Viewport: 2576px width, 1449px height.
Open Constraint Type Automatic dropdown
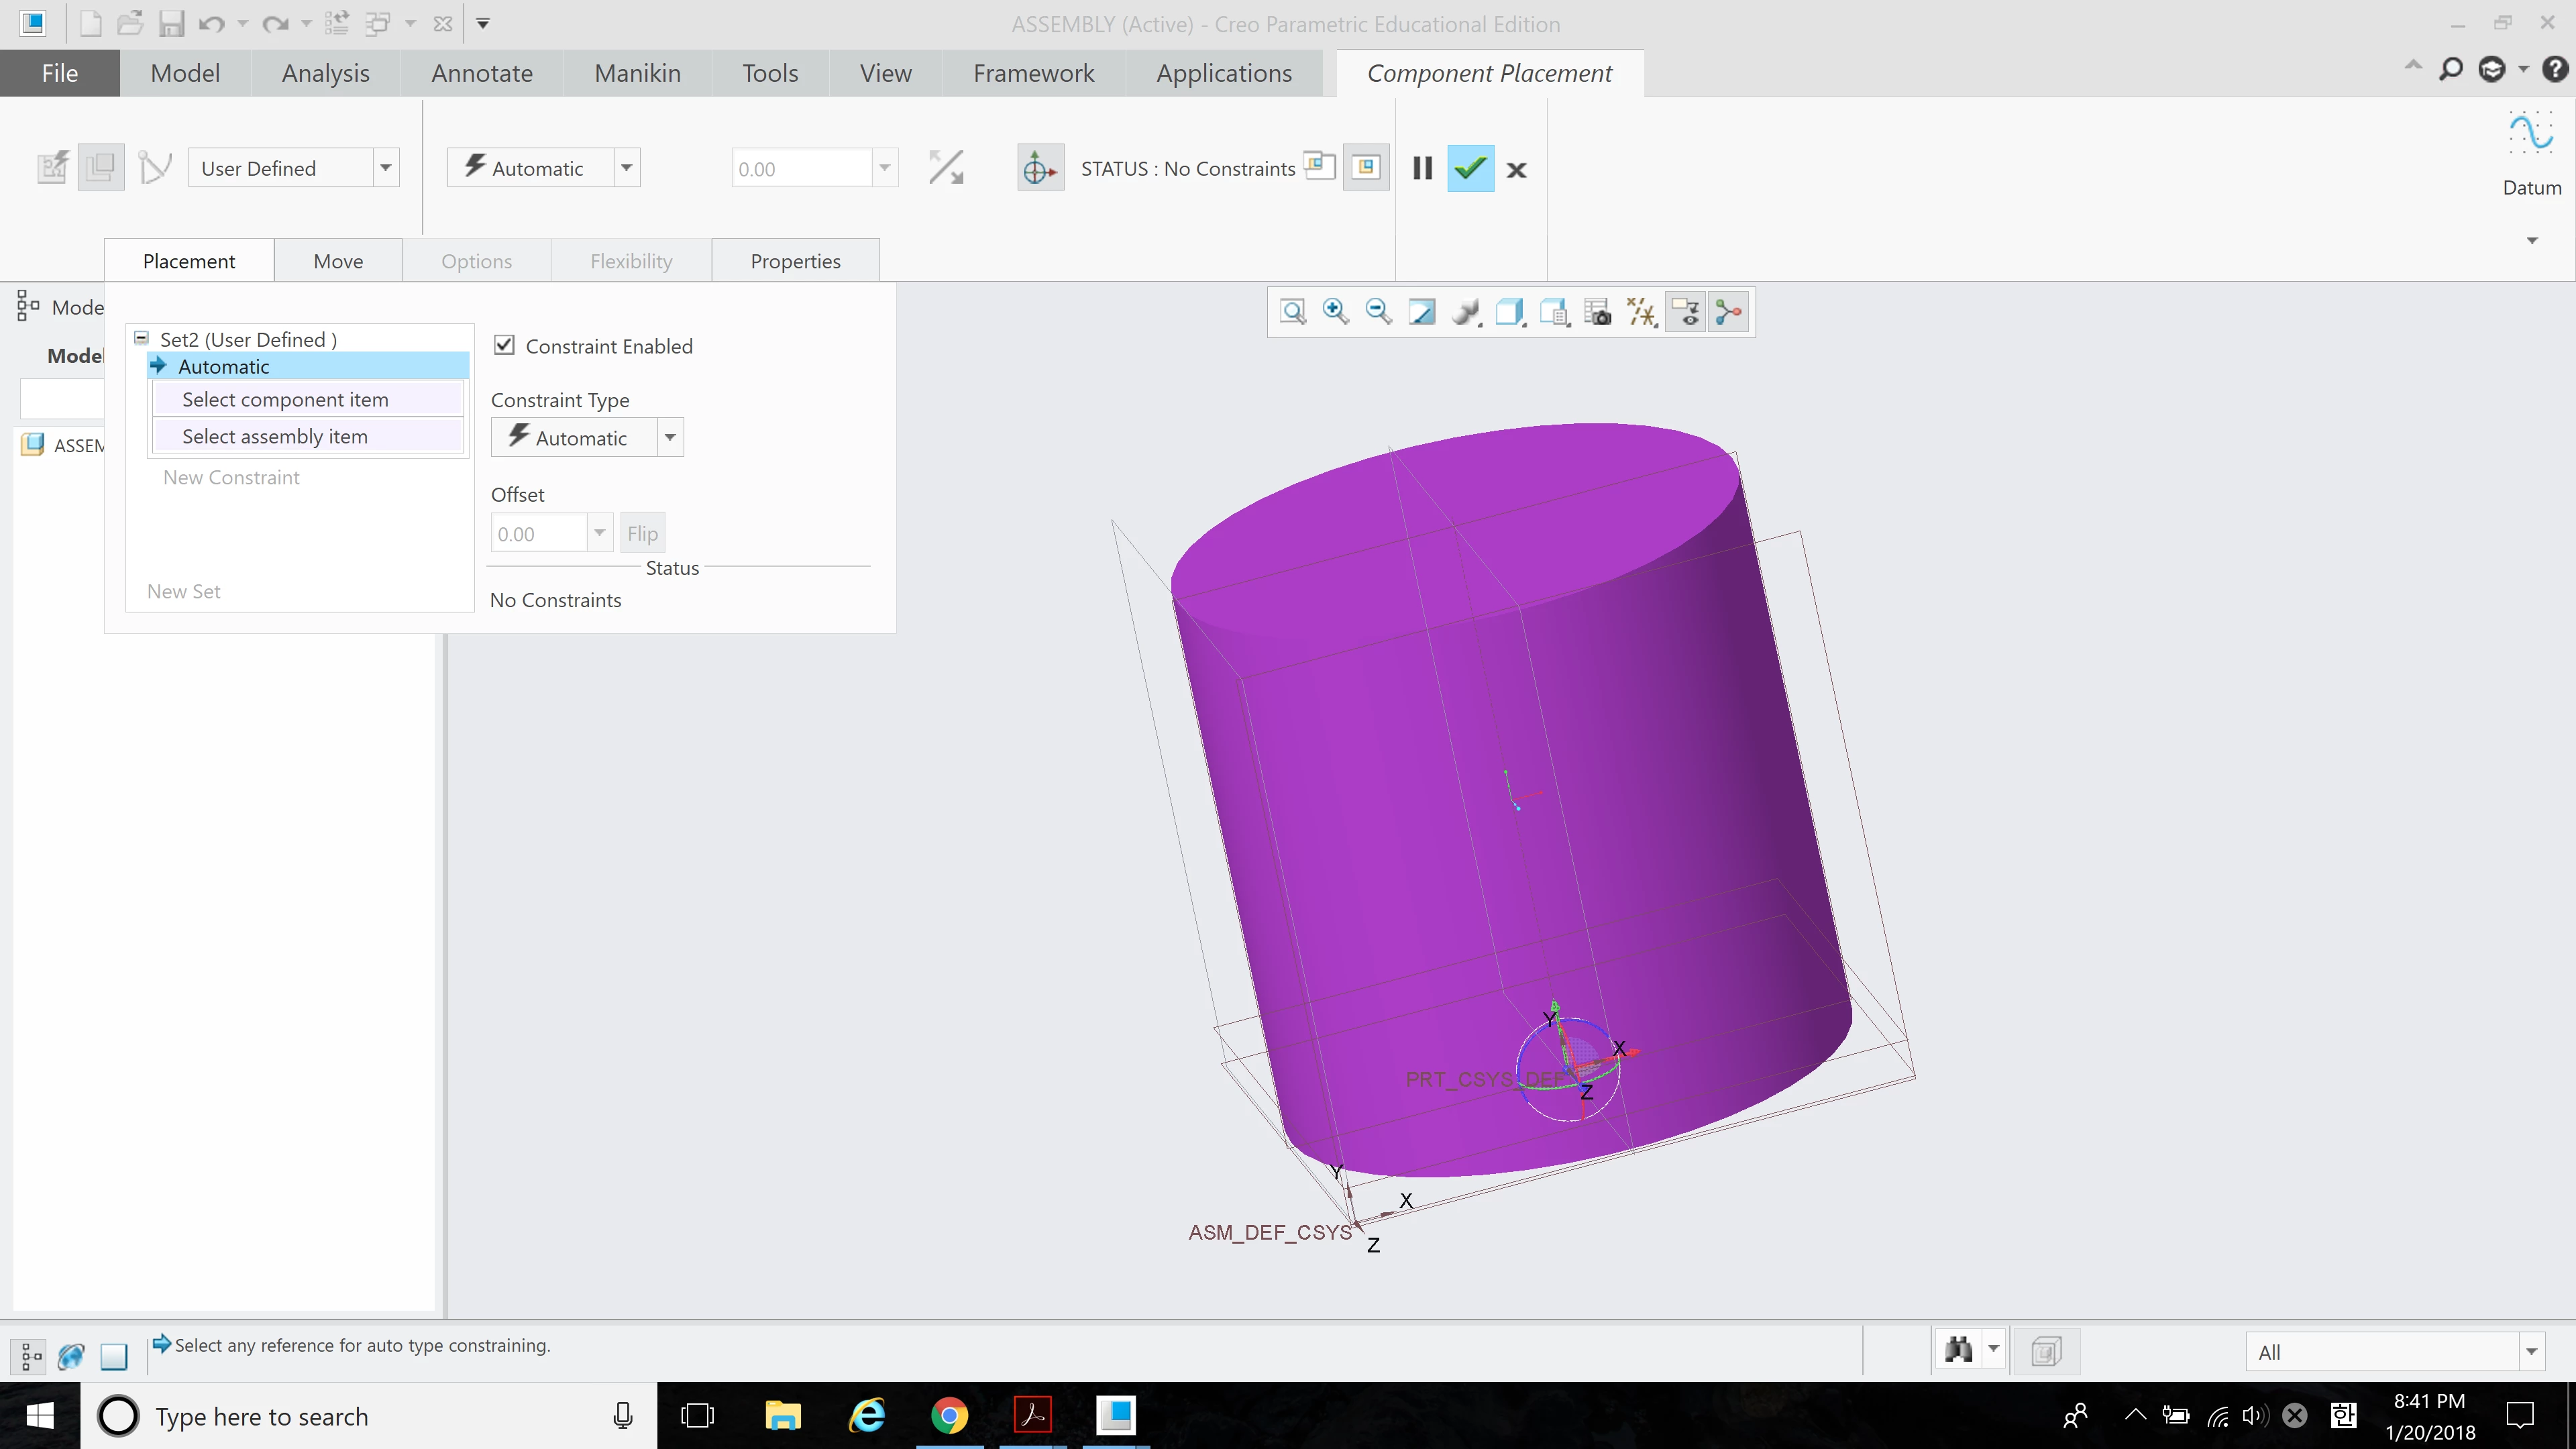(x=670, y=438)
